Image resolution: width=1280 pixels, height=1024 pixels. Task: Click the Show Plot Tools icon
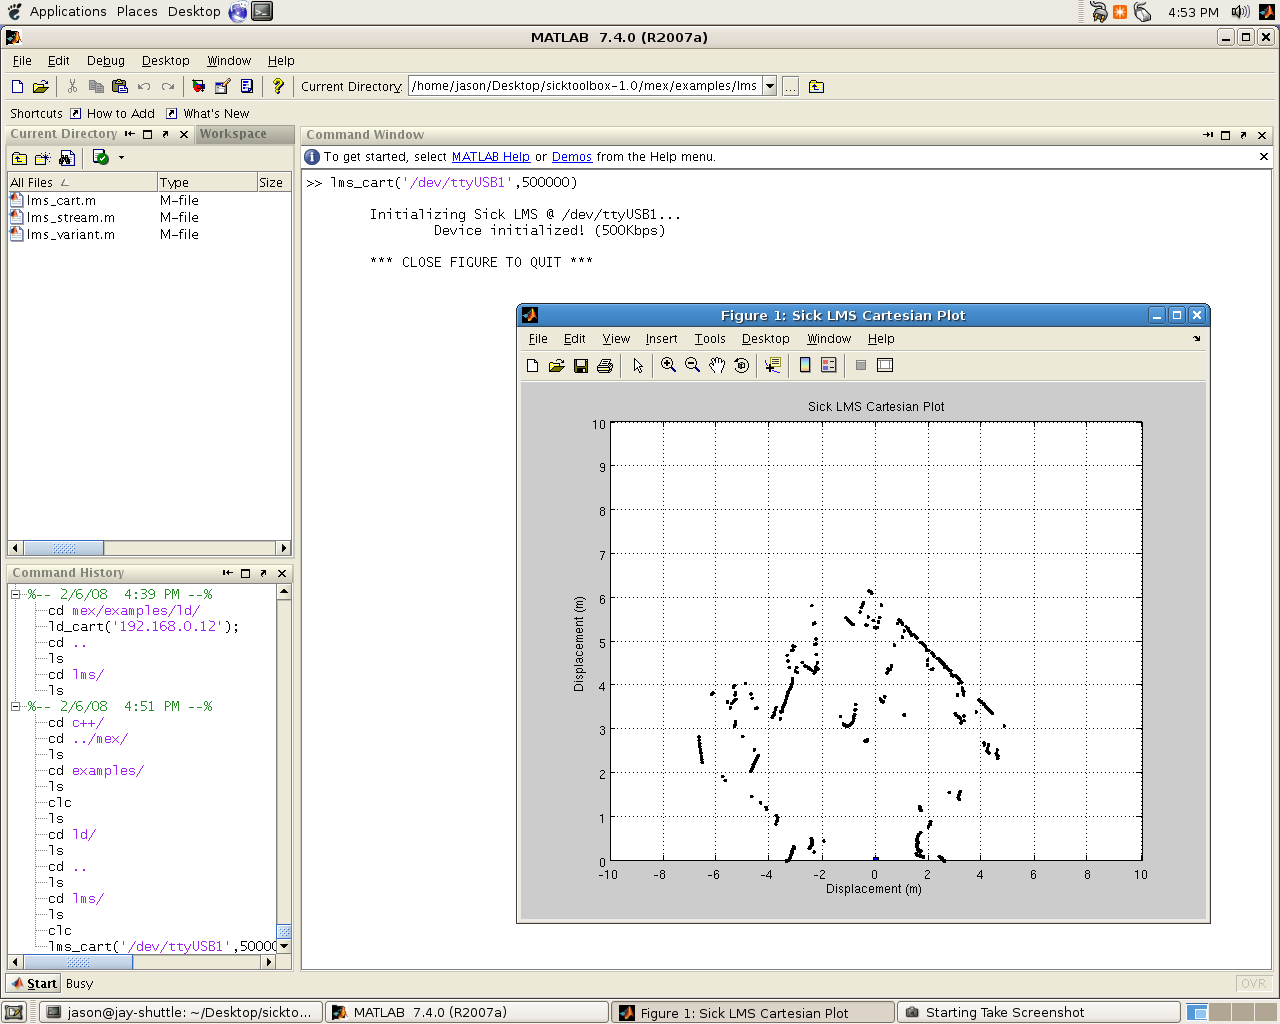click(x=885, y=366)
